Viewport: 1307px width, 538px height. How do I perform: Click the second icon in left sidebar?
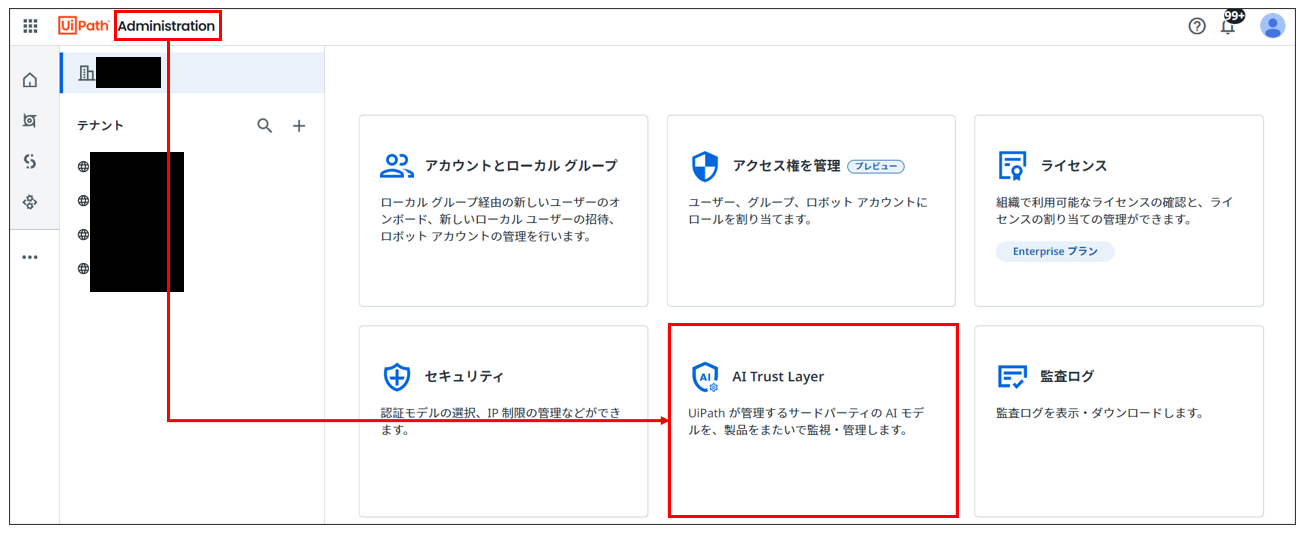30,121
